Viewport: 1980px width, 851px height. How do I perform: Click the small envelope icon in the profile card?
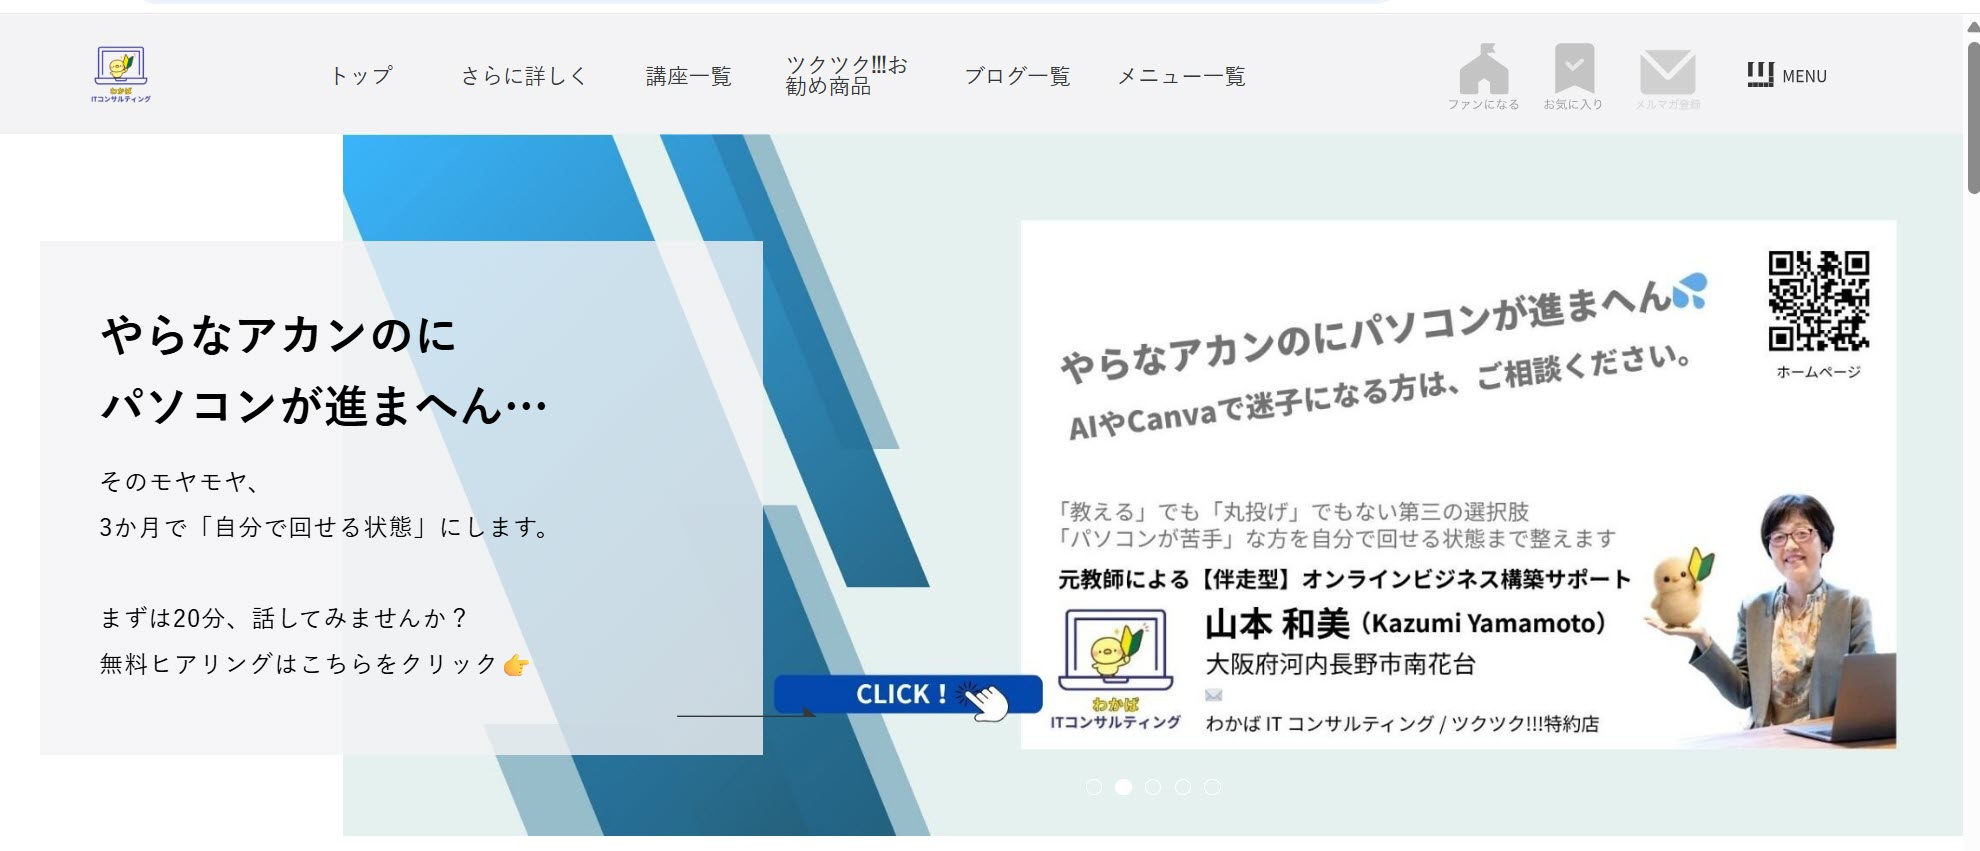pos(1213,695)
